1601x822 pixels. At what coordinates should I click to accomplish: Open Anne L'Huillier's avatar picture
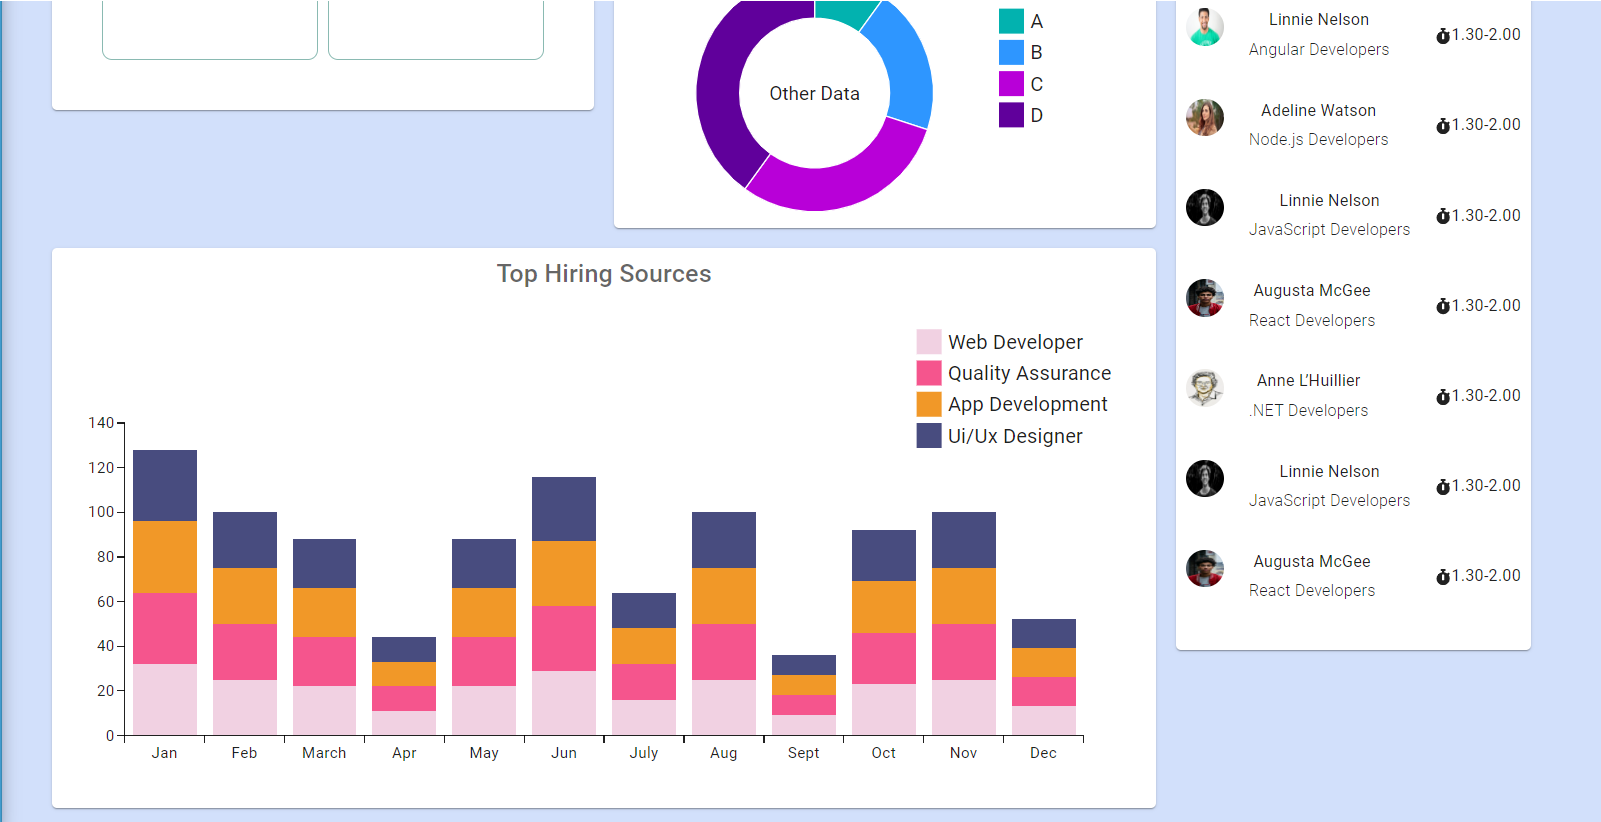point(1205,388)
